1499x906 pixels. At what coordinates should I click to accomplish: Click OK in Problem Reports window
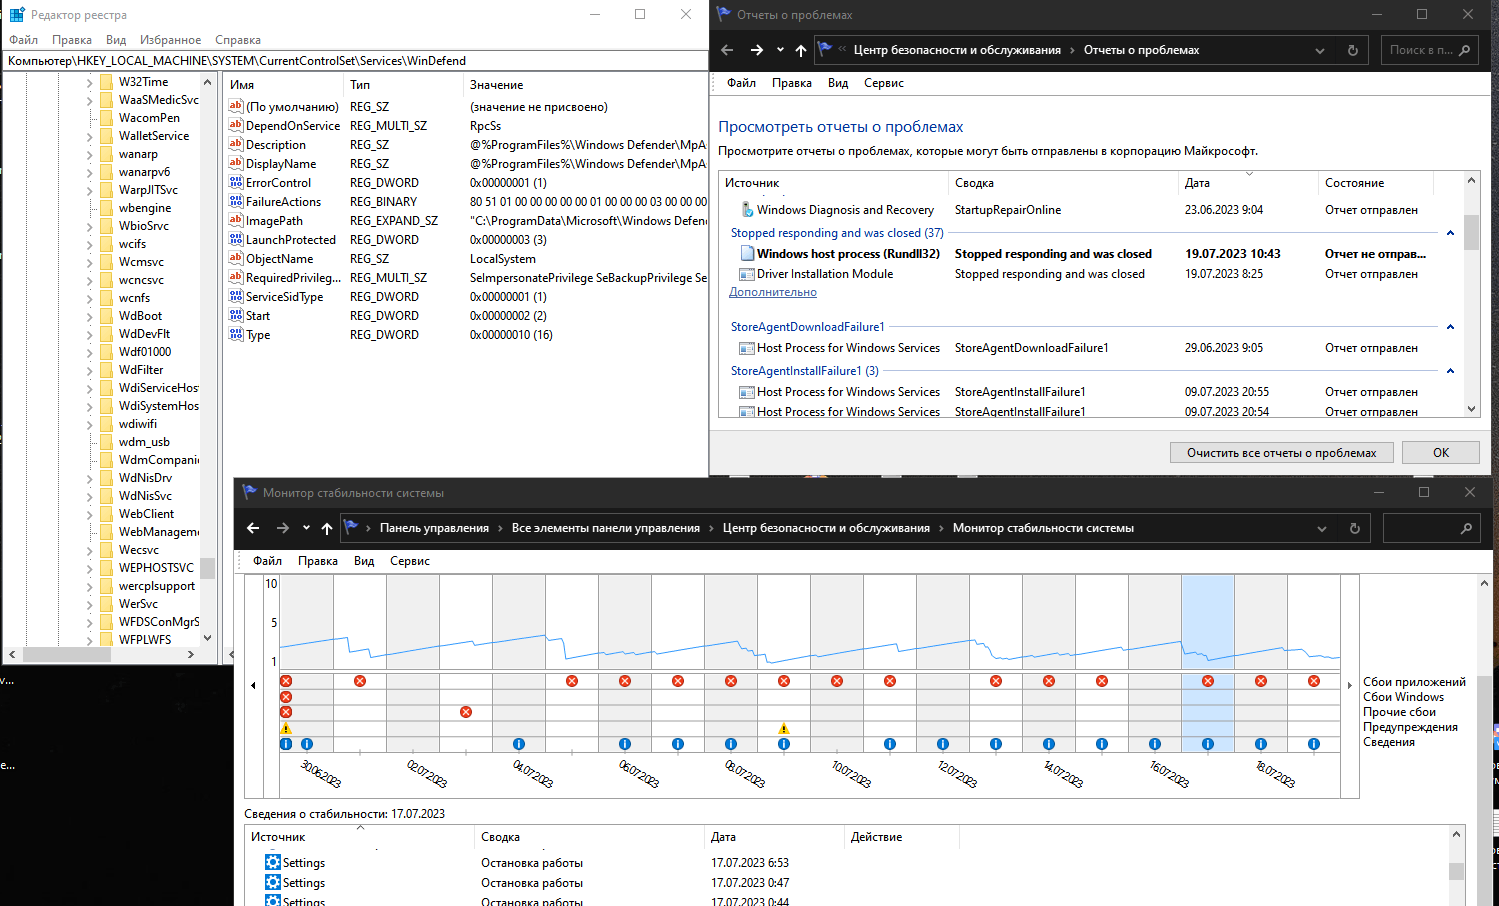[1441, 453]
